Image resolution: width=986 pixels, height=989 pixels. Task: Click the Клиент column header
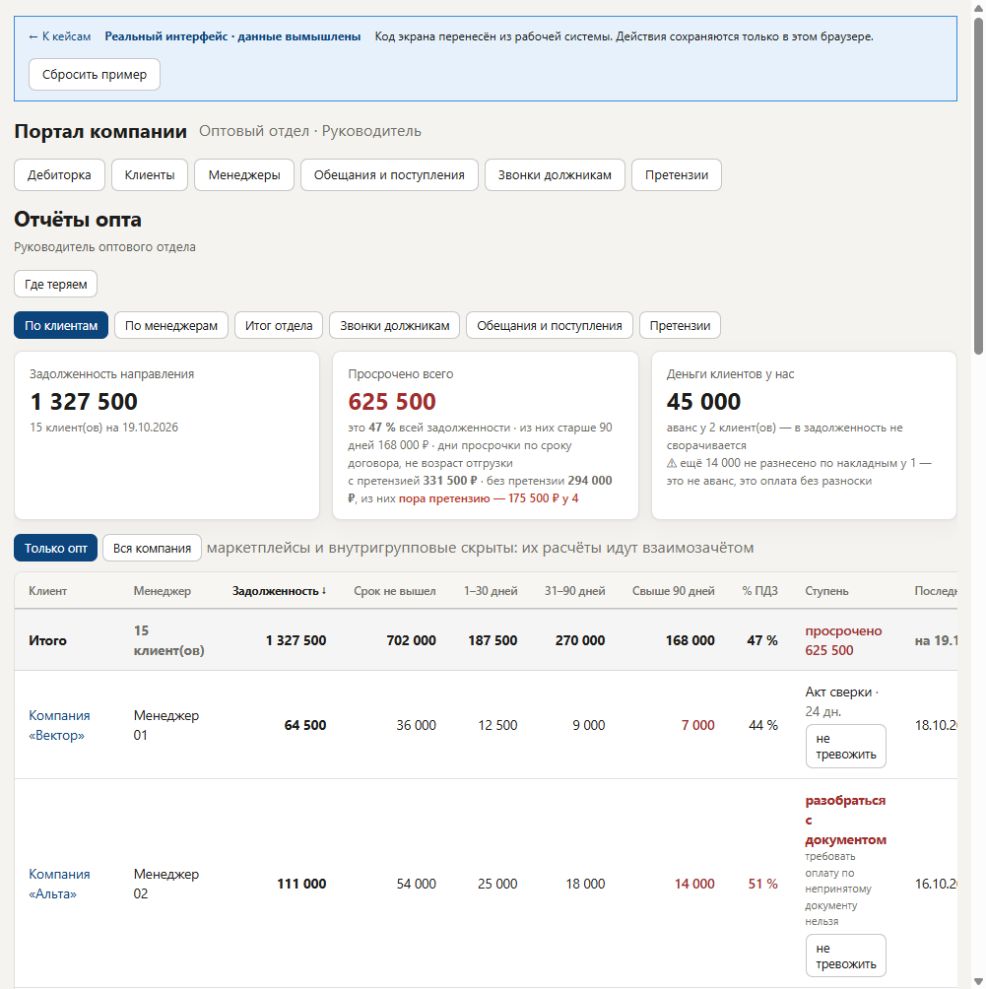point(48,591)
